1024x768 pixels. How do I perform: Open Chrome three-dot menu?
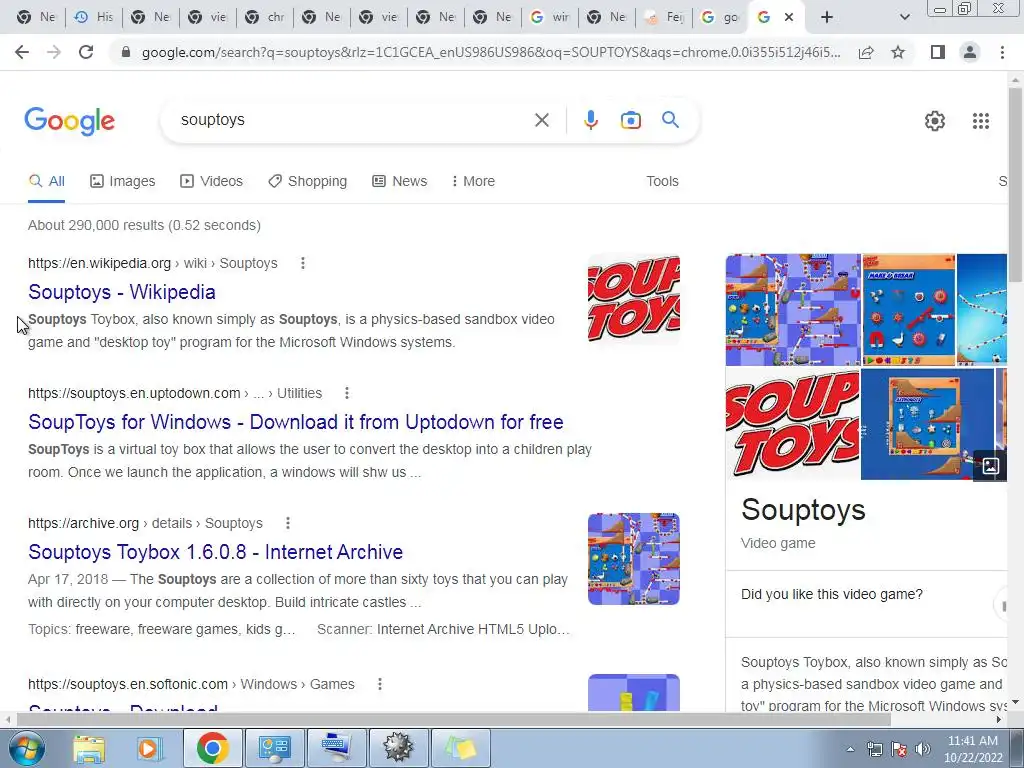1002,52
